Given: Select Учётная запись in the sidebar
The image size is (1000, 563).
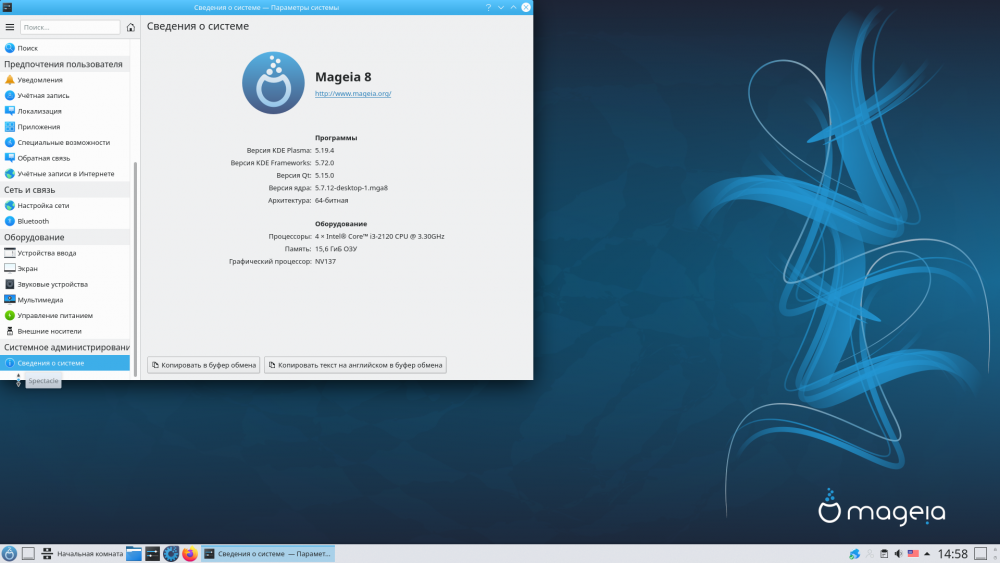Looking at the screenshot, I should pos(65,96).
